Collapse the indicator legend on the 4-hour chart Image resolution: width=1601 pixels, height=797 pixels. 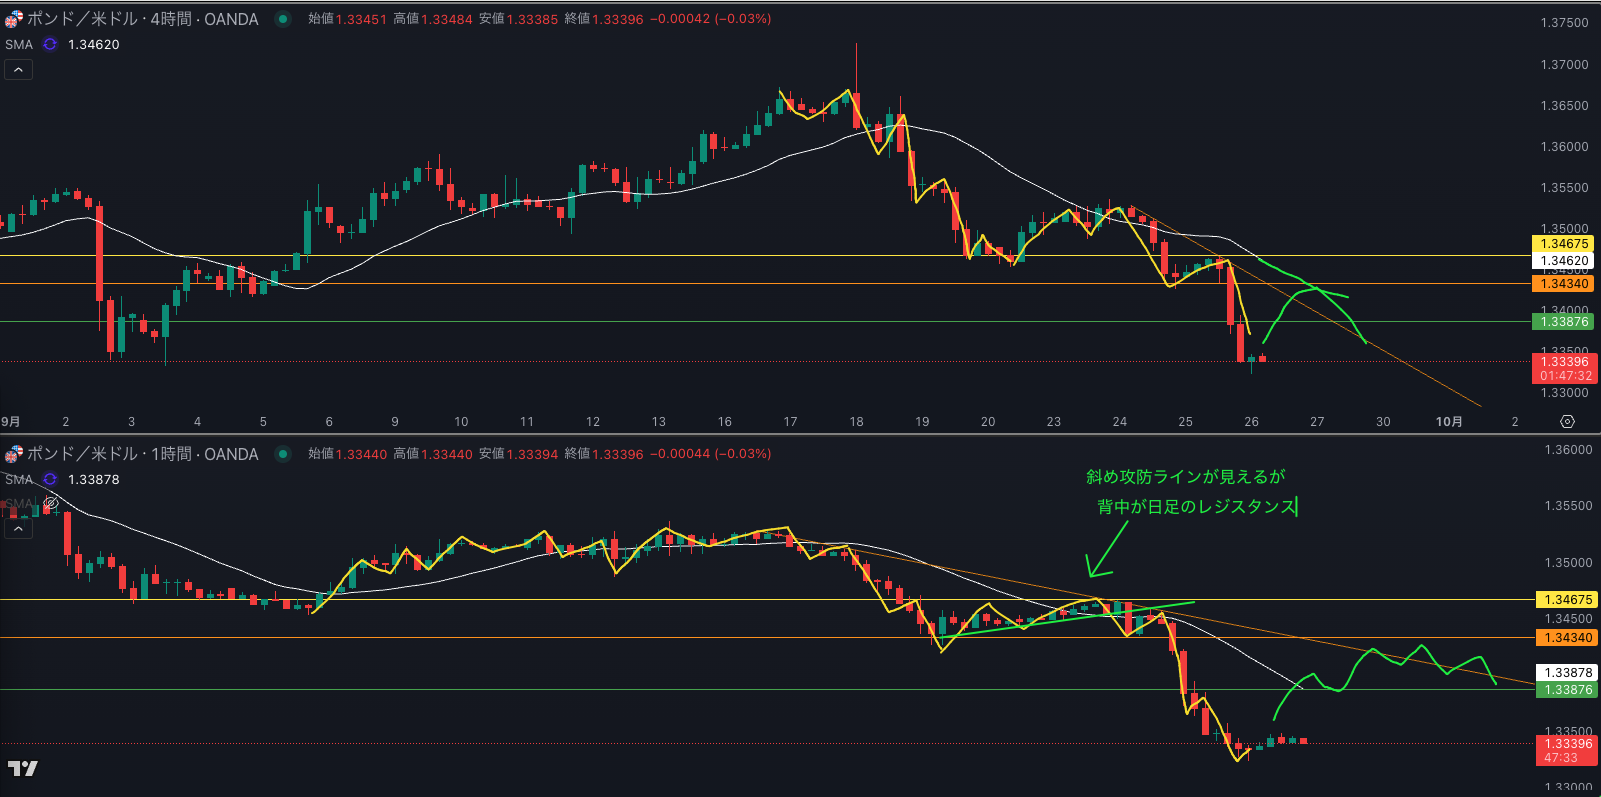coord(18,70)
